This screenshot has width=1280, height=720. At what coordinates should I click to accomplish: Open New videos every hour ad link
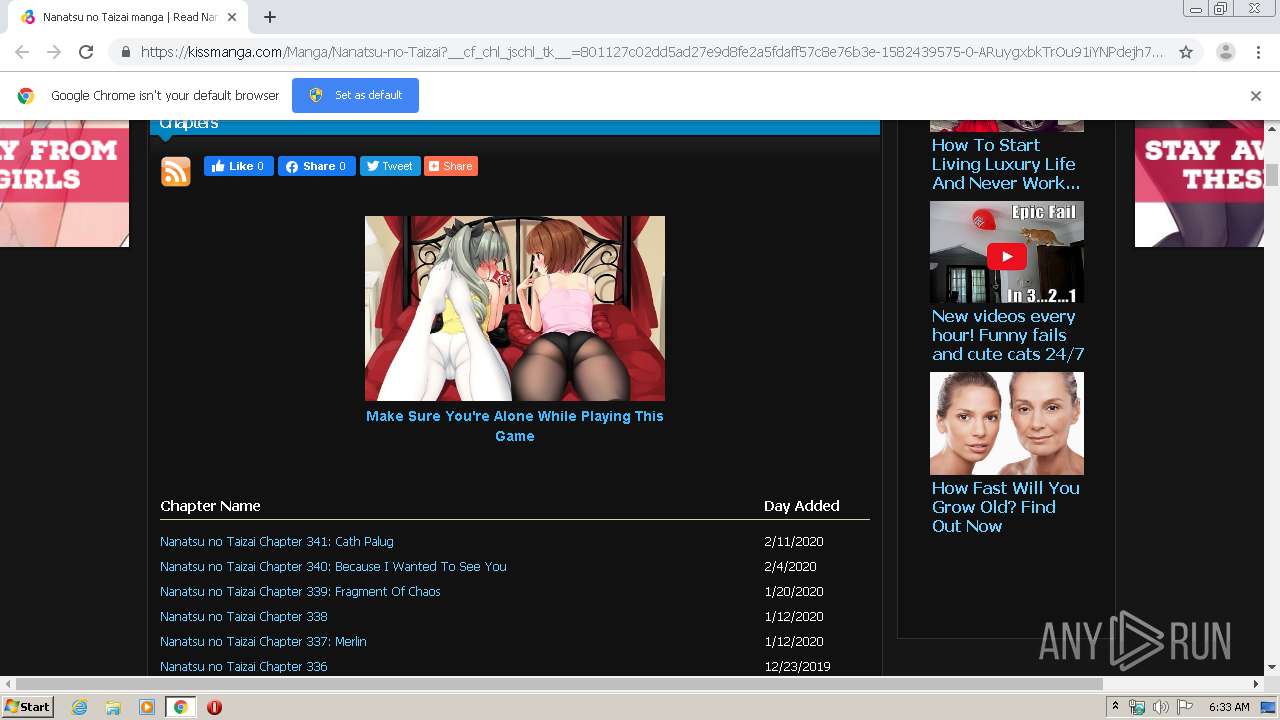click(1008, 335)
